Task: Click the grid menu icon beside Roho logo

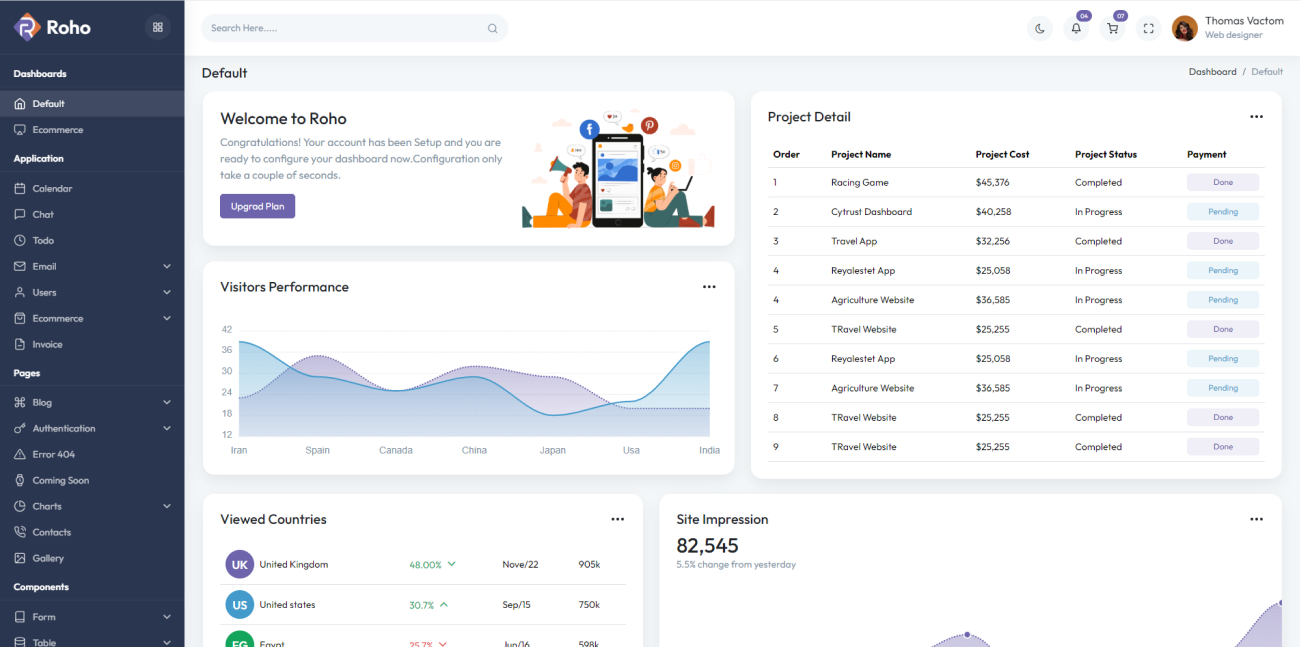Action: [x=157, y=27]
